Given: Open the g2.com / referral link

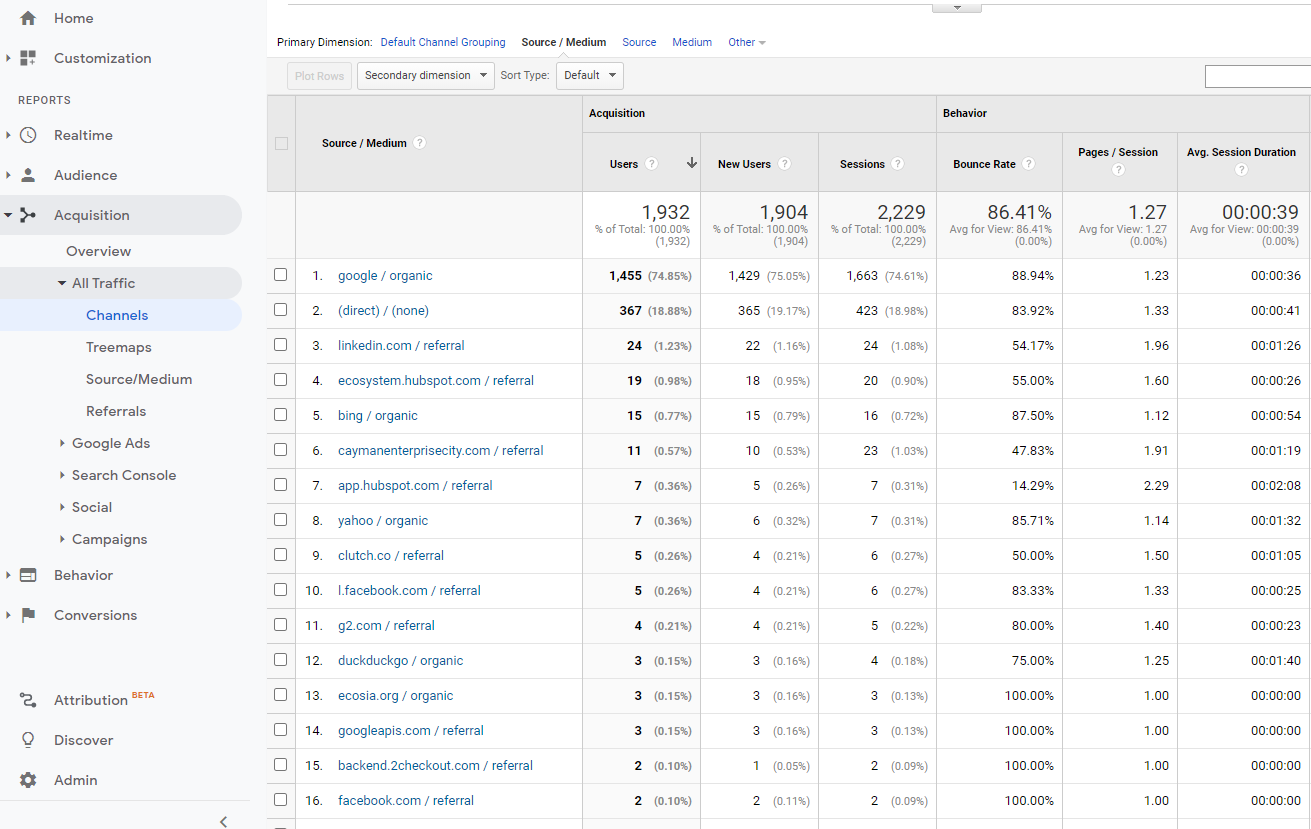Looking at the screenshot, I should (386, 625).
